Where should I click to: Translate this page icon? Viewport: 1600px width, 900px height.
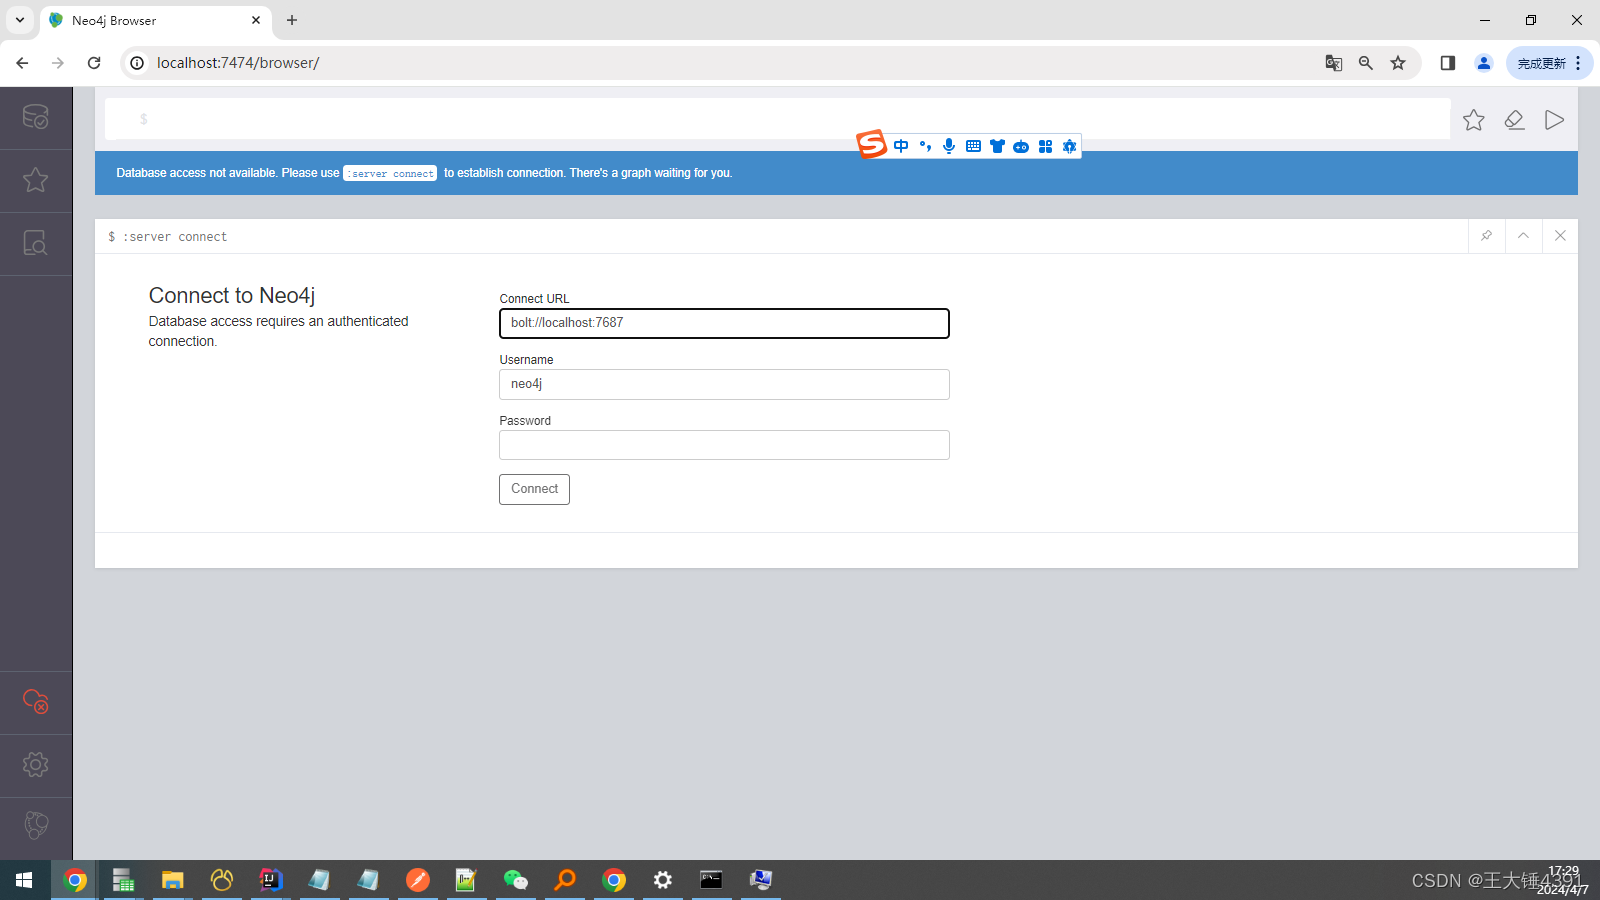(x=1334, y=63)
